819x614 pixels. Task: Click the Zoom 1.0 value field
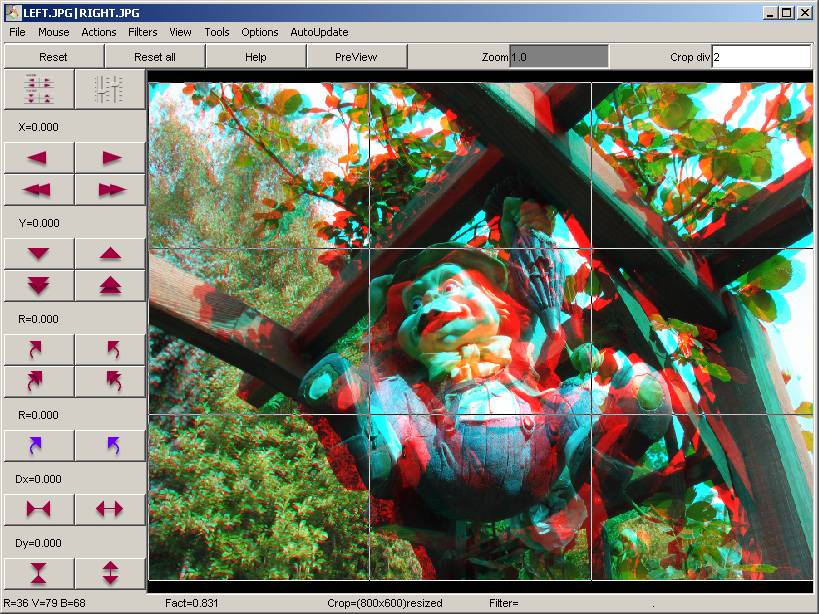559,57
